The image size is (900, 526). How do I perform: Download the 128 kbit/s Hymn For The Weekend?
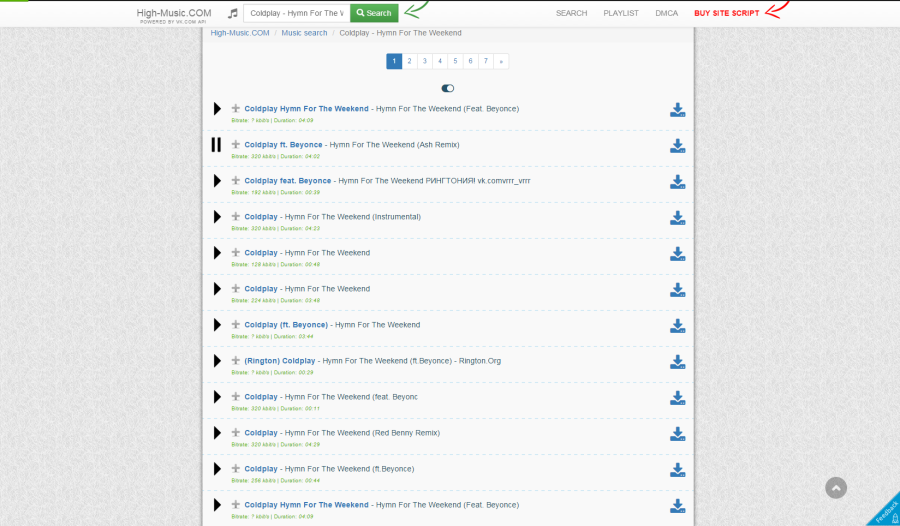[678, 254]
